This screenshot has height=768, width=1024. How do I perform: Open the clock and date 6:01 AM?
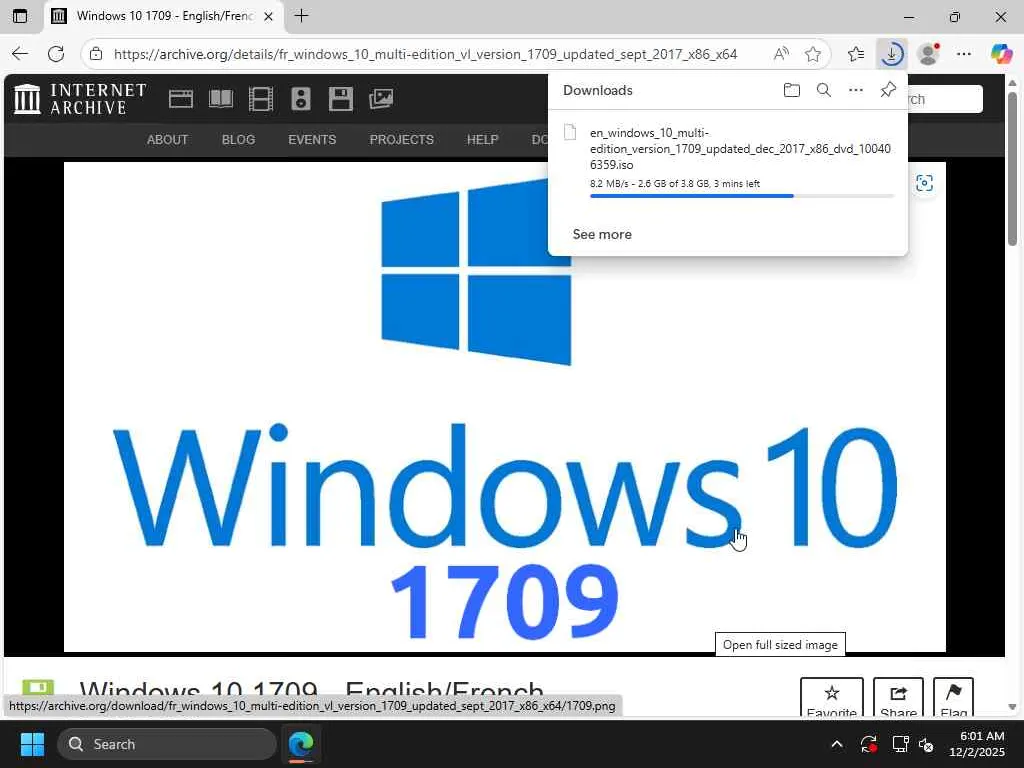pos(977,744)
